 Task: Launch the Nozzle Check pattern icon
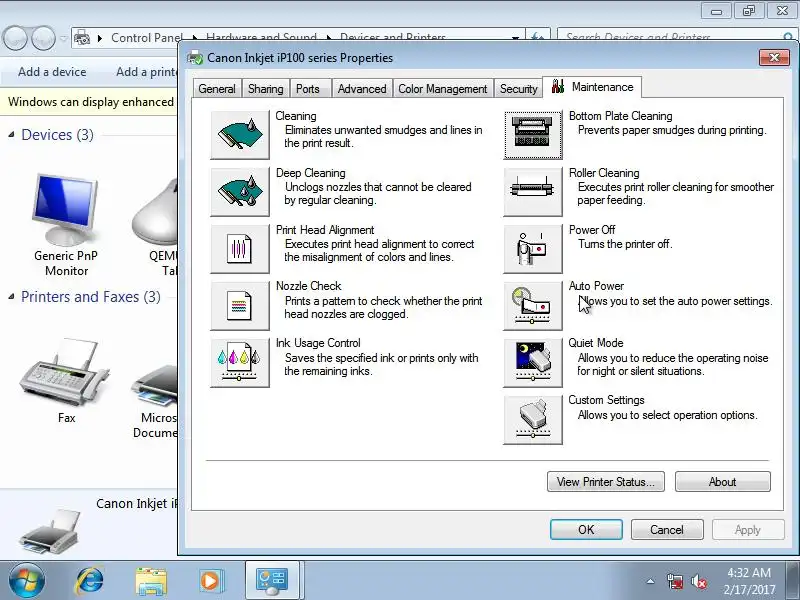click(240, 306)
